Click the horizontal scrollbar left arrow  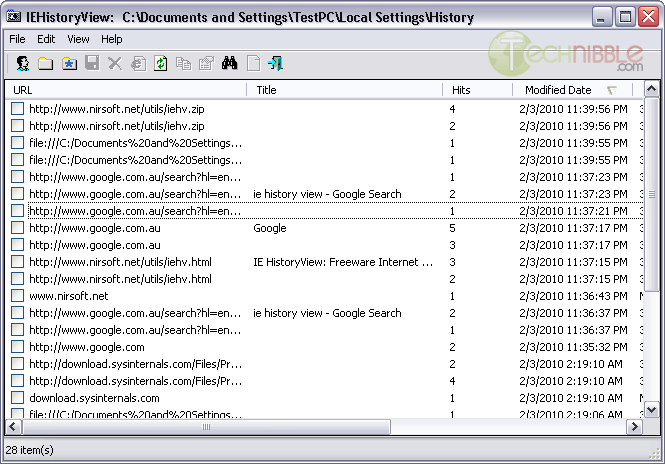coord(13,427)
